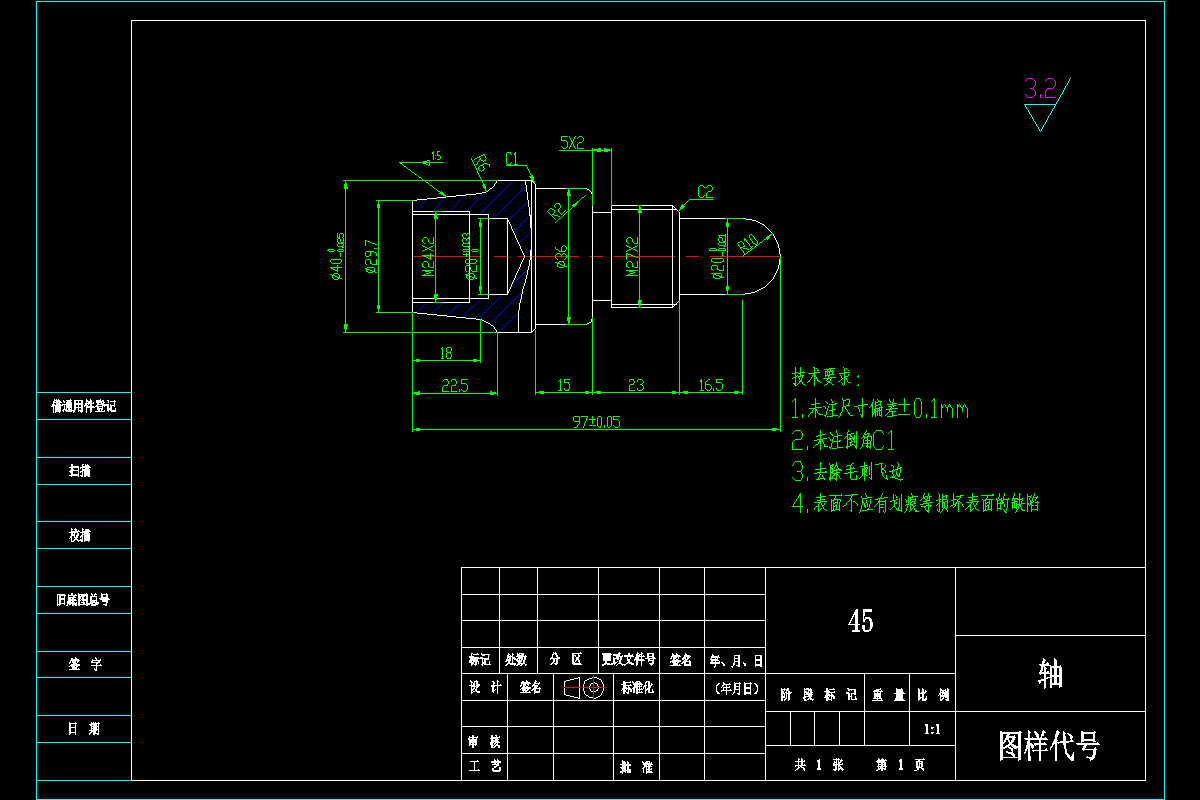This screenshot has height=800, width=1200.
Task: Click the 图样代号 cell
Action: (x=1050, y=745)
